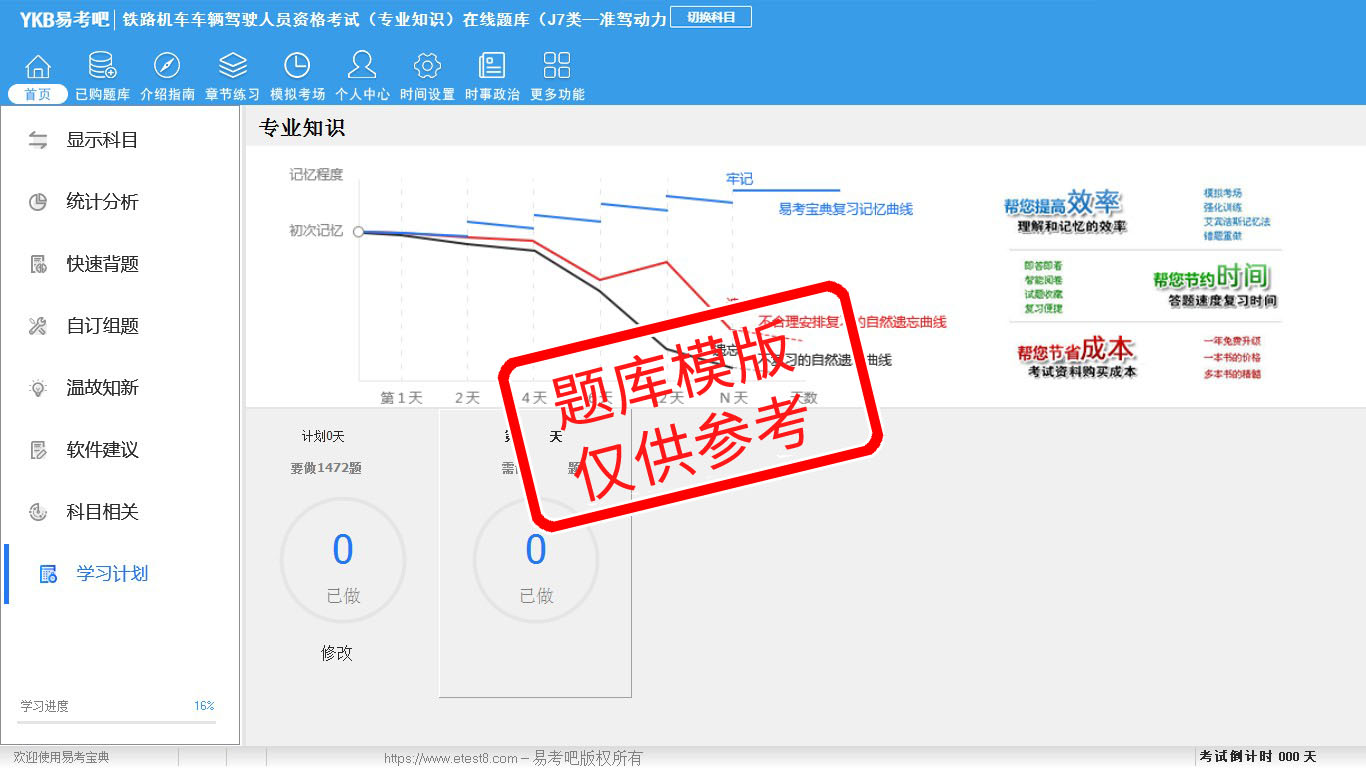Open 自订组题 sidebar item
Image resolution: width=1366 pixels, height=768 pixels.
click(x=102, y=326)
